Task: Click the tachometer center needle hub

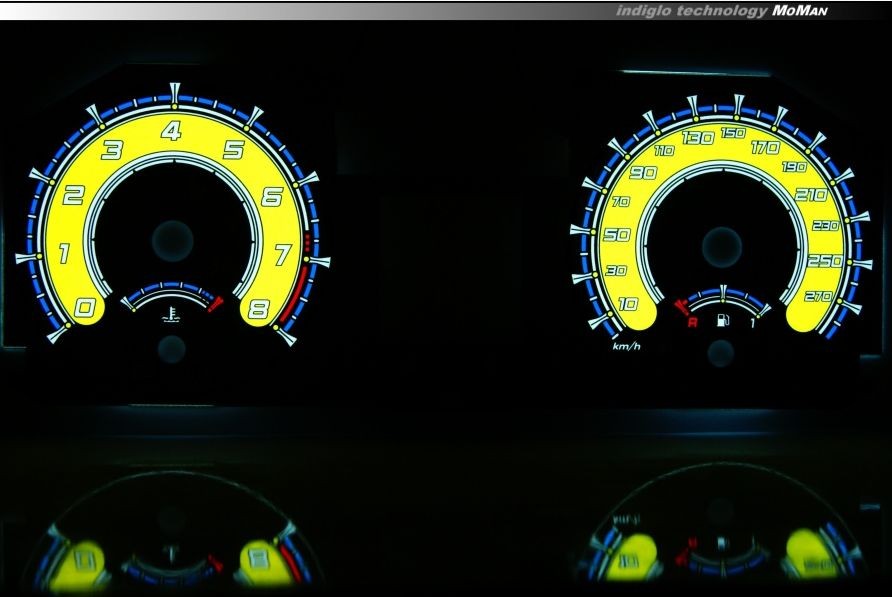Action: pyautogui.click(x=172, y=240)
